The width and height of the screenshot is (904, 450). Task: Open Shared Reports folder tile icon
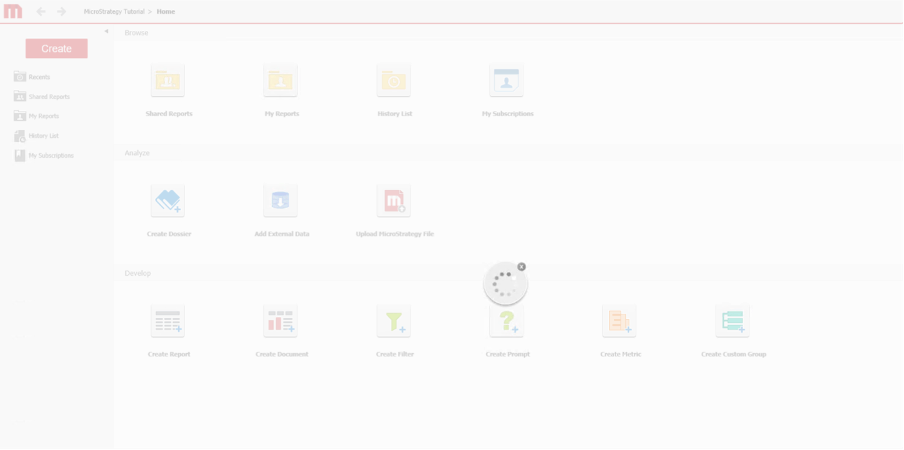click(x=168, y=80)
